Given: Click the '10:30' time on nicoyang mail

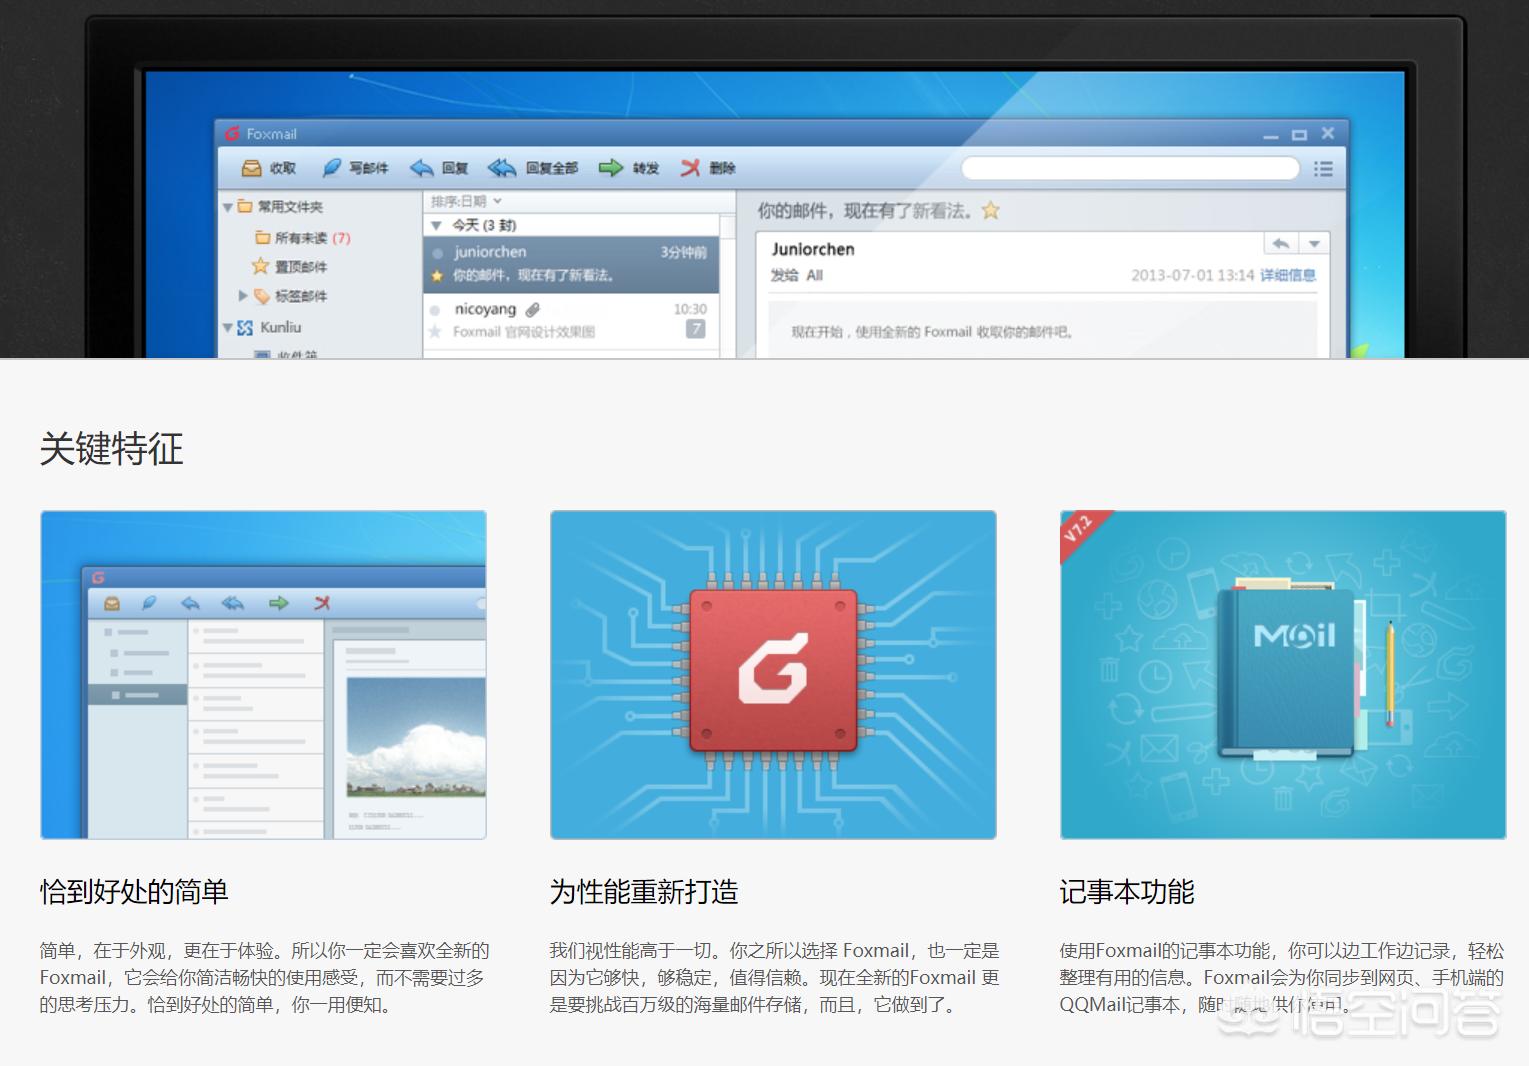Looking at the screenshot, I should pos(690,309).
